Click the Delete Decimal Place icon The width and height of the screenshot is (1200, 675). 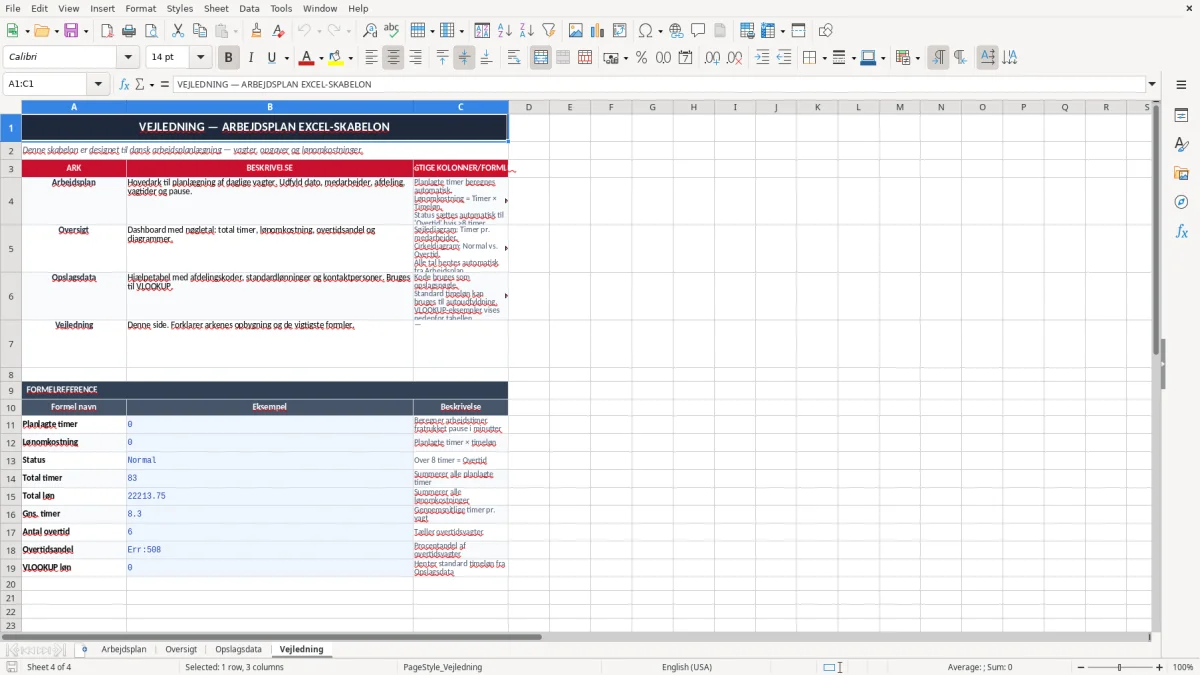coord(735,58)
